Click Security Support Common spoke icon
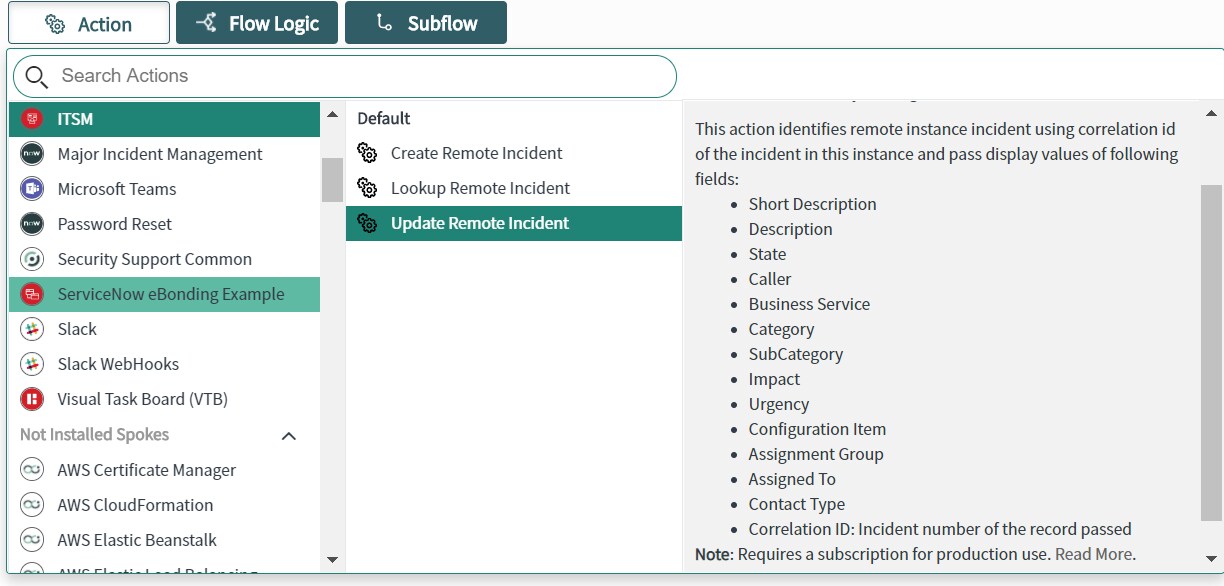This screenshot has height=586, width=1224. point(32,259)
